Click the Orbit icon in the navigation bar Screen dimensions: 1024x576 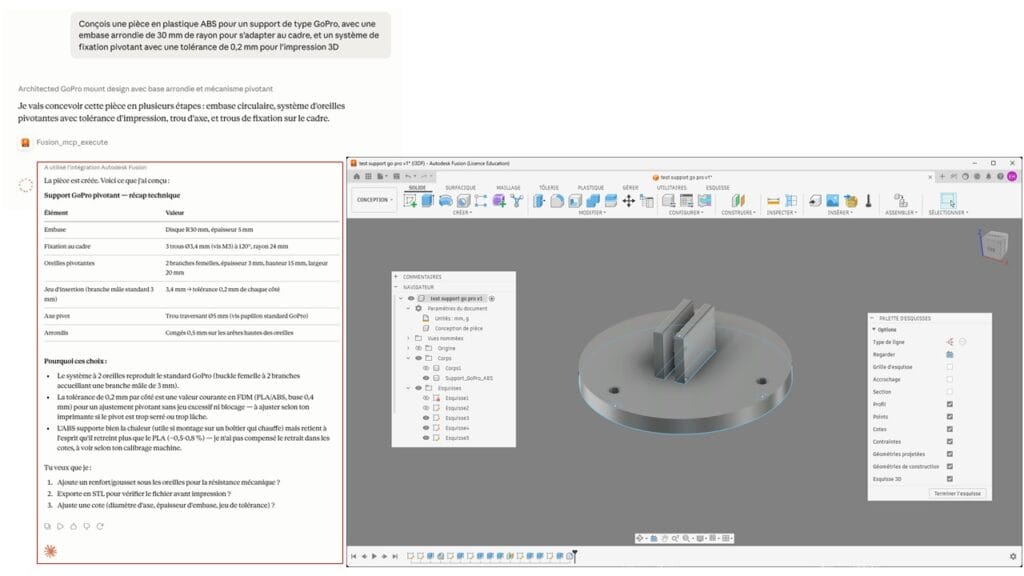pos(640,538)
